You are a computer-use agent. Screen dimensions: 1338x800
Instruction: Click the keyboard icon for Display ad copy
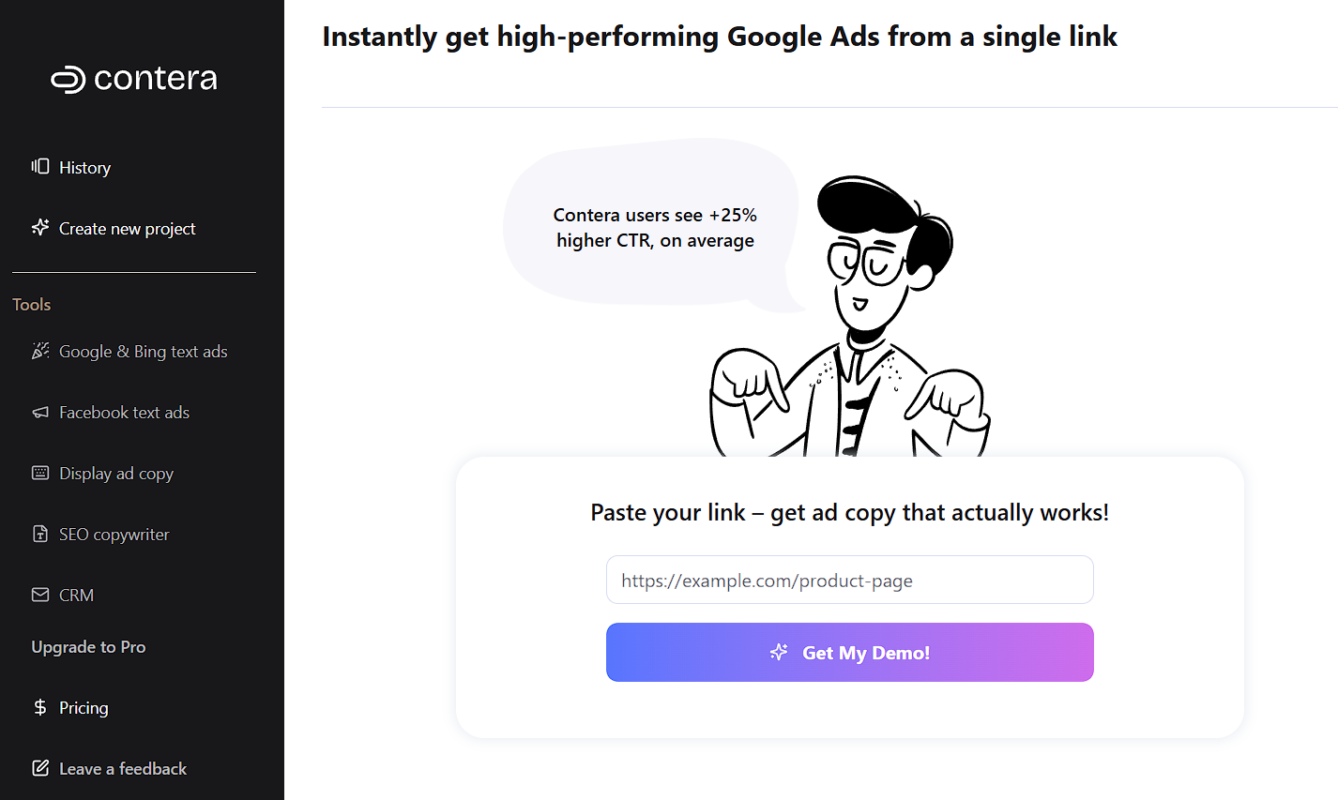40,473
